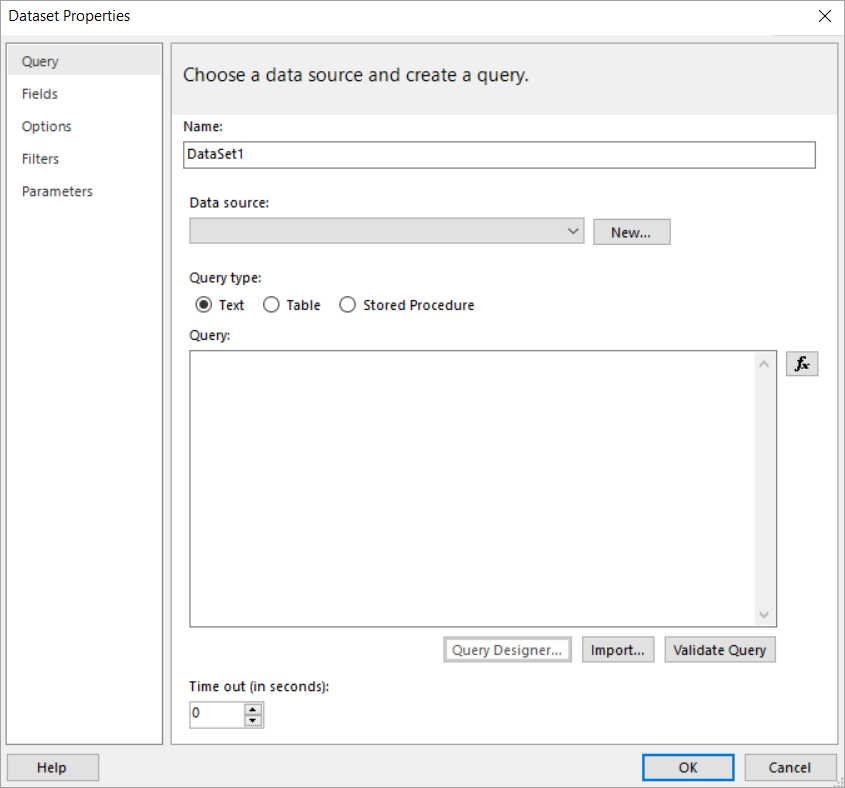The width and height of the screenshot is (845, 788).
Task: Click the query box scroll up arrow
Action: (x=764, y=364)
